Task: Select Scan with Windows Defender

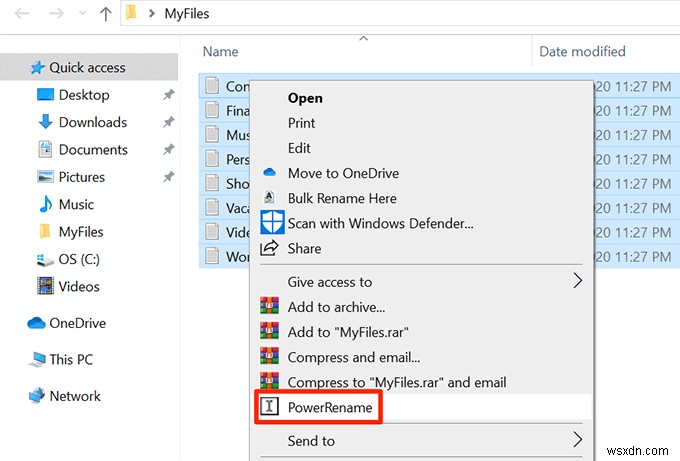Action: click(x=381, y=224)
